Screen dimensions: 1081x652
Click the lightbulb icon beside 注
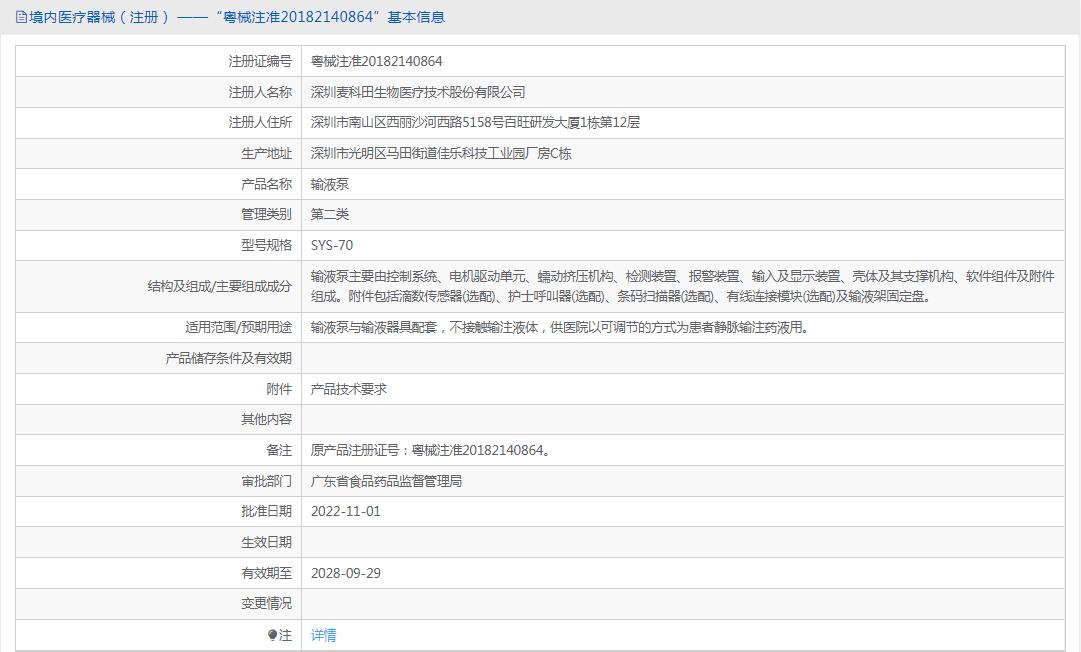coord(272,635)
